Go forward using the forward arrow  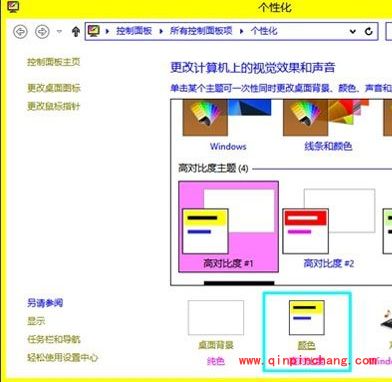42,32
